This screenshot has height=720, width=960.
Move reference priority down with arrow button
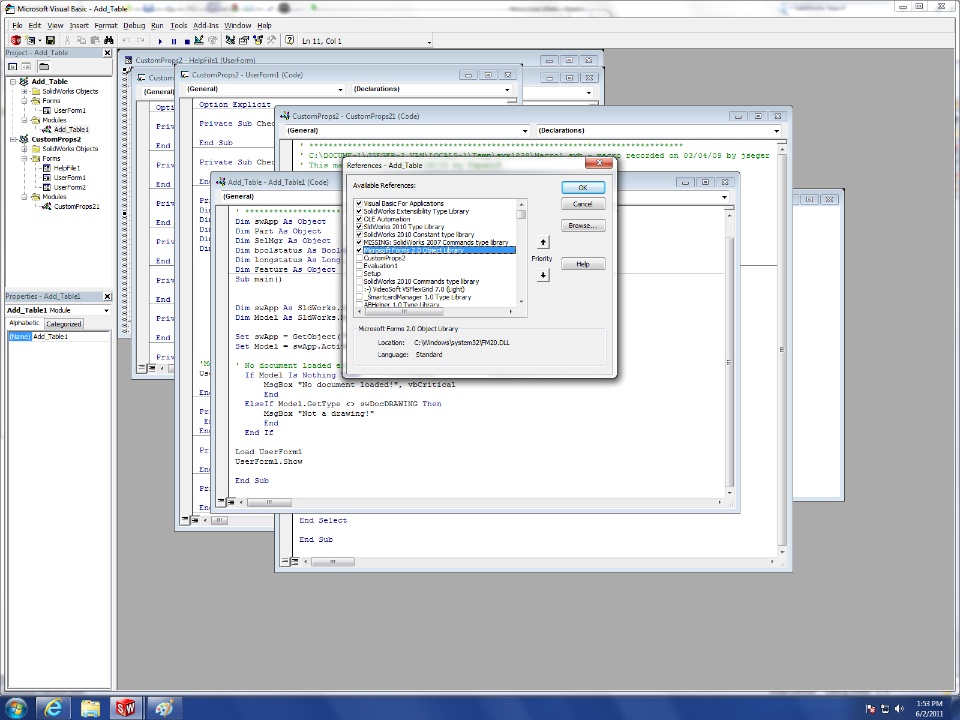click(543, 276)
